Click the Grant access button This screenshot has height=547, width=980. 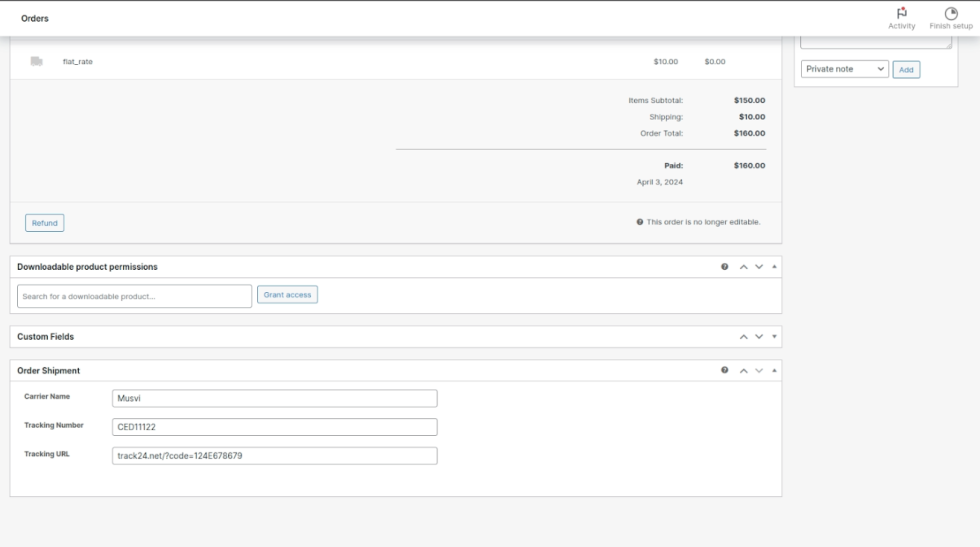[x=287, y=294]
